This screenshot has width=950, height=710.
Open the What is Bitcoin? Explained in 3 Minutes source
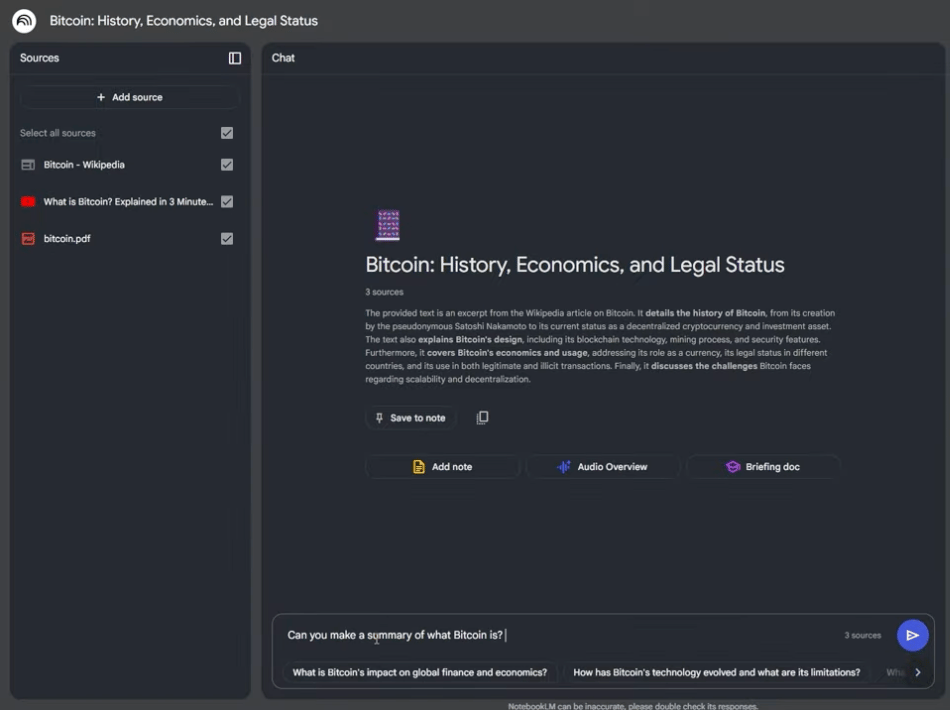(x=128, y=202)
